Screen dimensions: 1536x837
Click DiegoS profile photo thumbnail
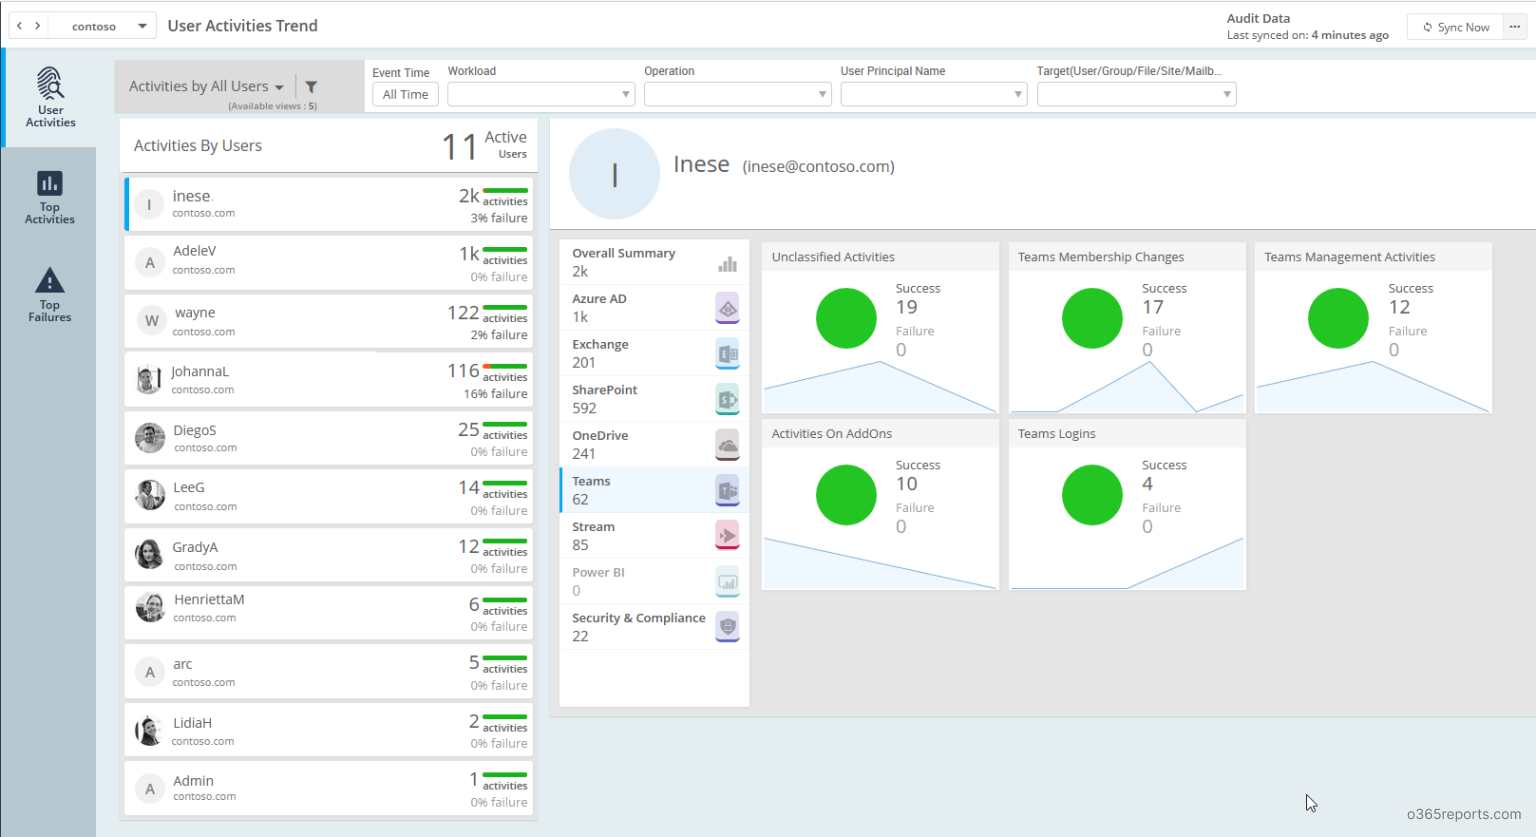150,438
